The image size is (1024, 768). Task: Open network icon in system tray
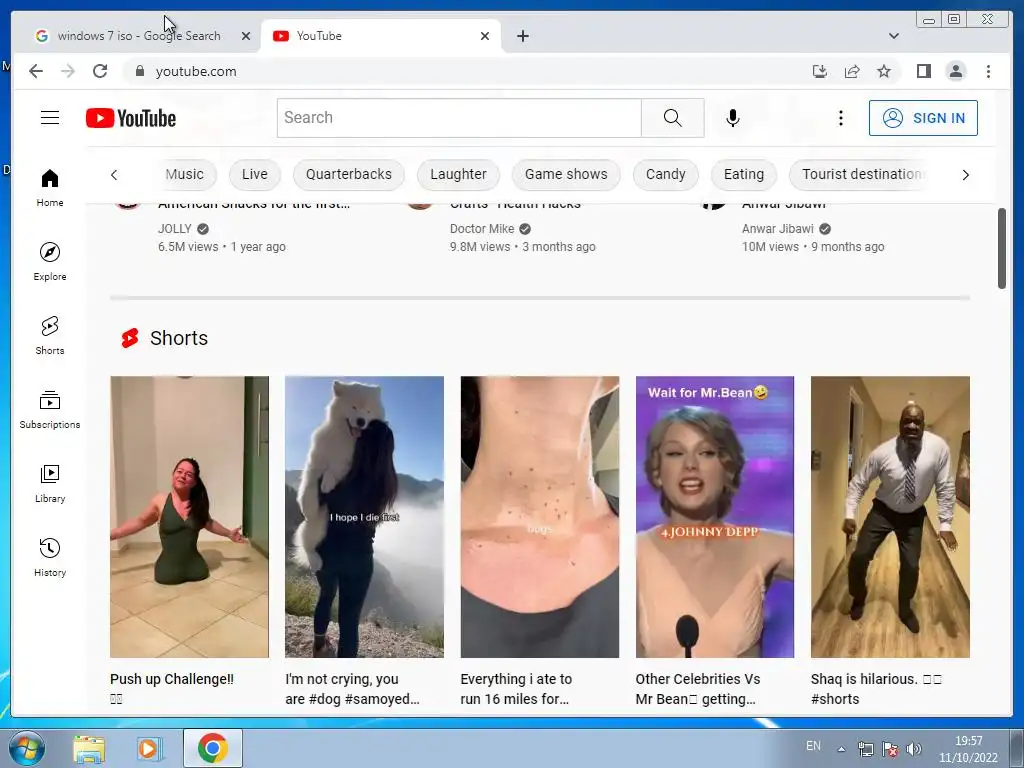(x=866, y=749)
